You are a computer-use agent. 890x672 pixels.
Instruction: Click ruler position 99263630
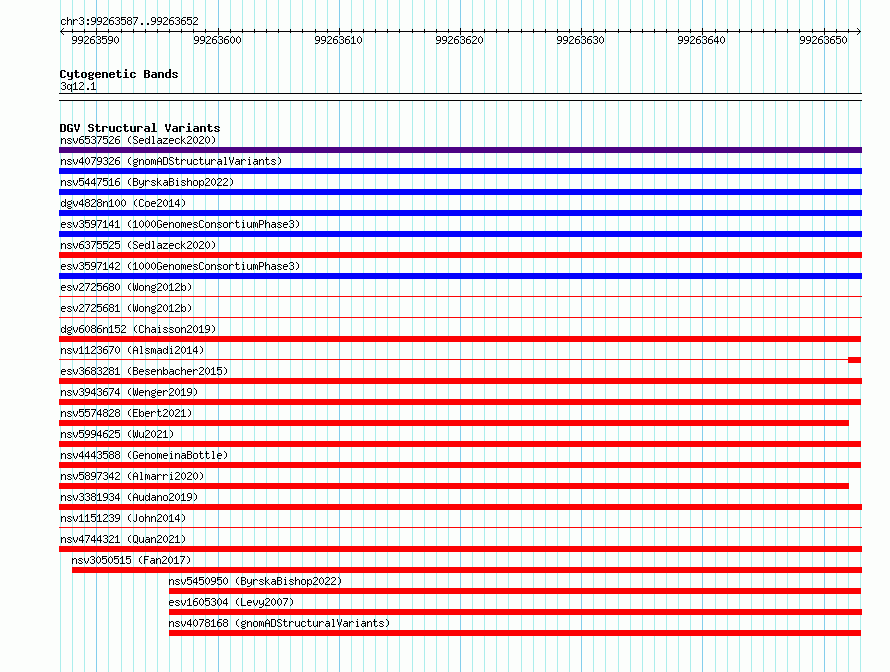point(581,40)
